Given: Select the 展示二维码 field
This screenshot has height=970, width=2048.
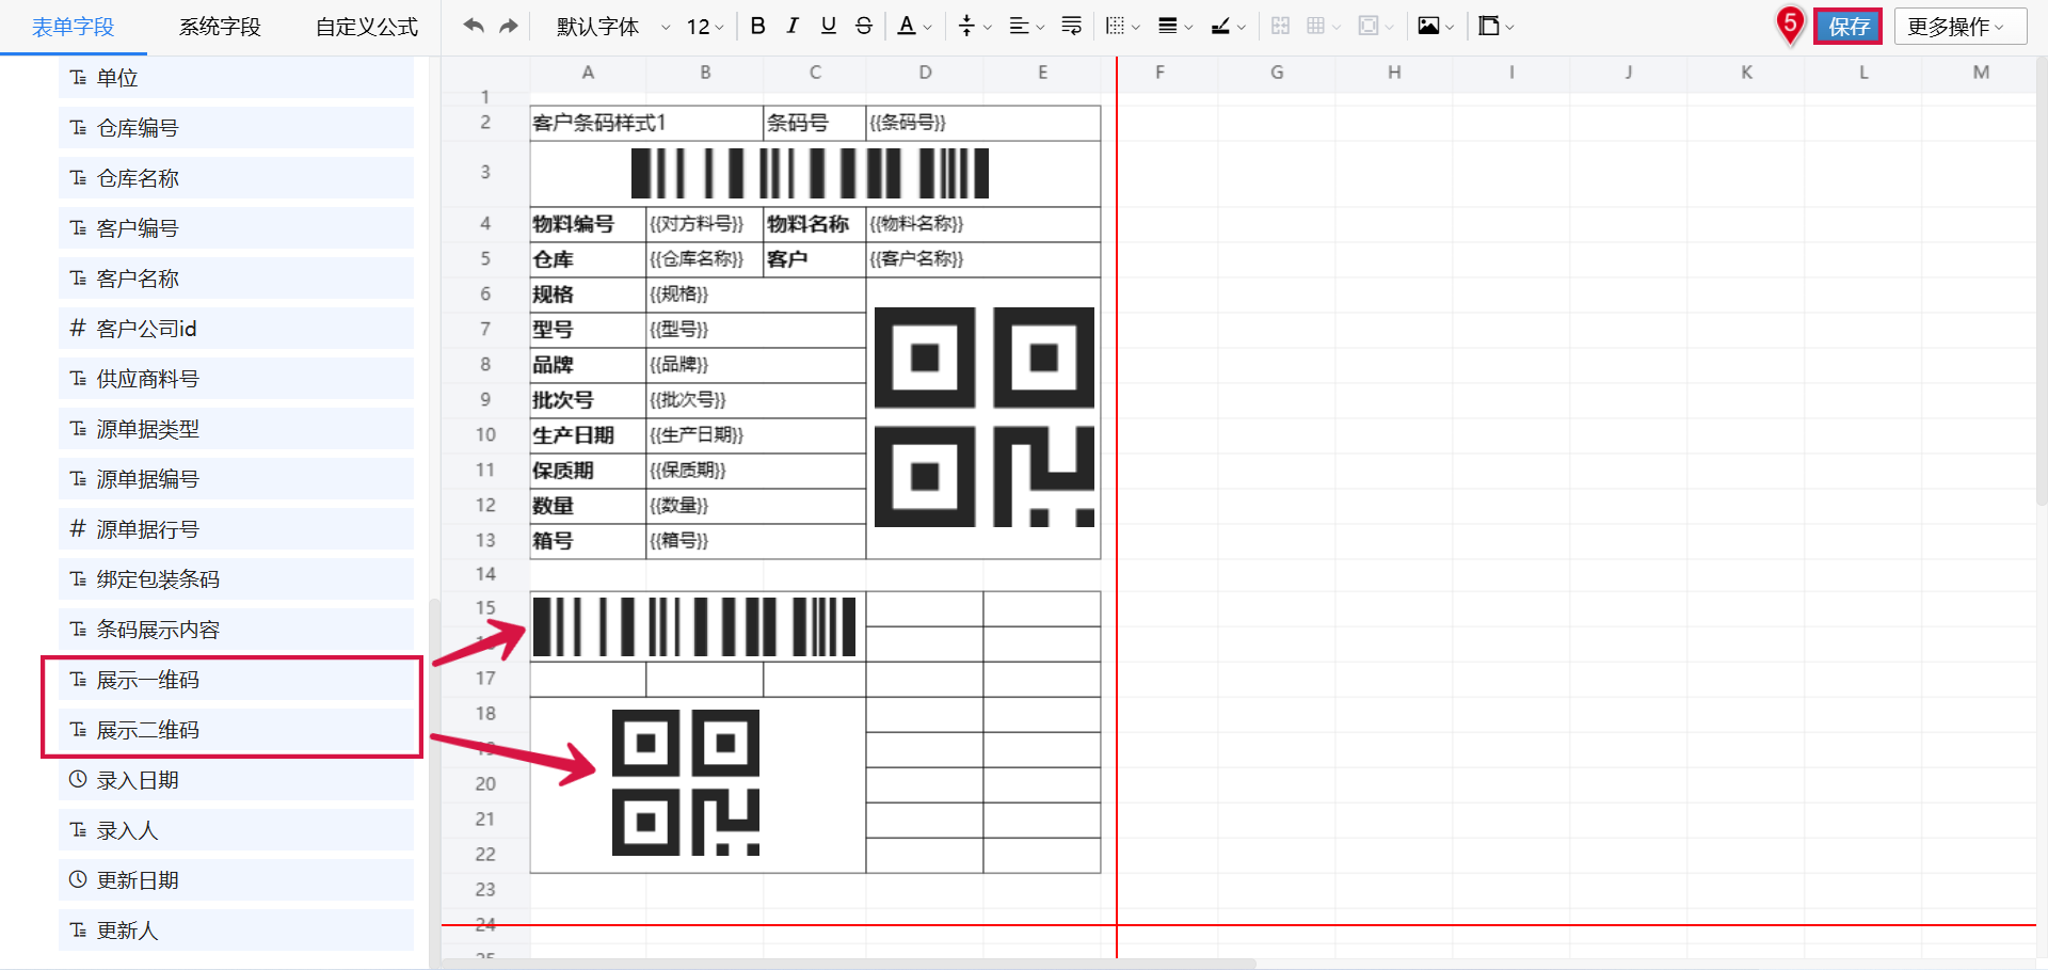Looking at the screenshot, I should tap(236, 730).
